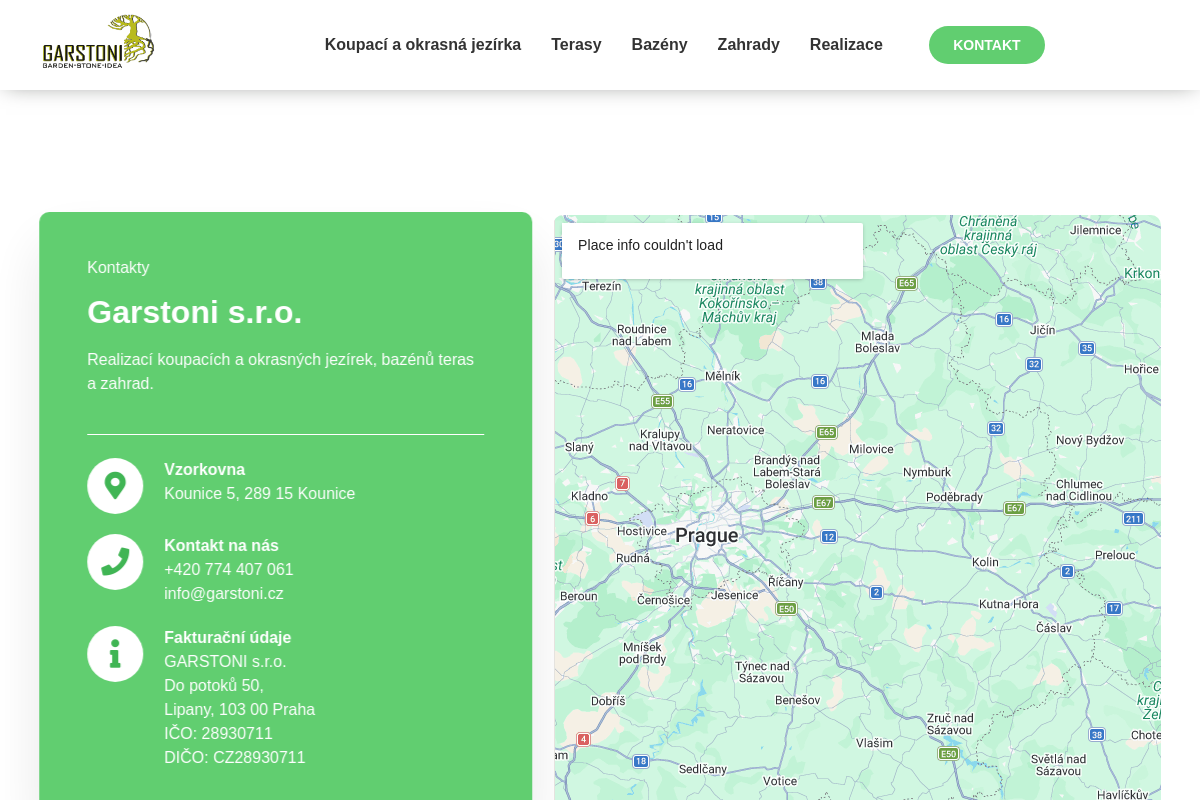Select Realizace in the navigation

tap(846, 45)
